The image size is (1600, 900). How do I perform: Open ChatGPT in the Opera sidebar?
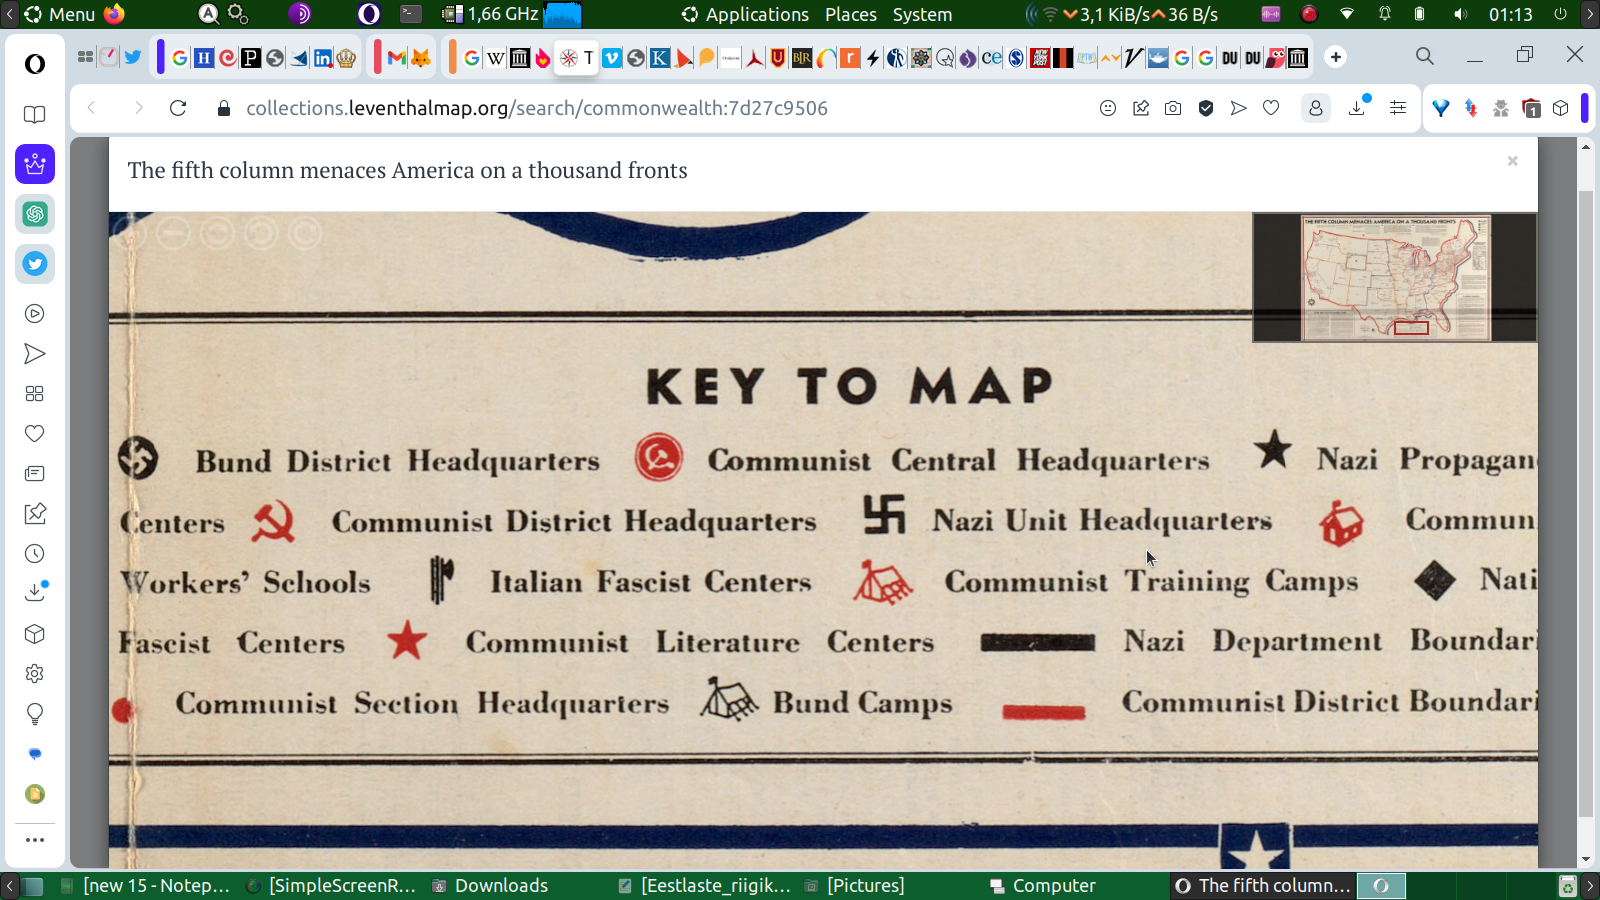click(35, 214)
